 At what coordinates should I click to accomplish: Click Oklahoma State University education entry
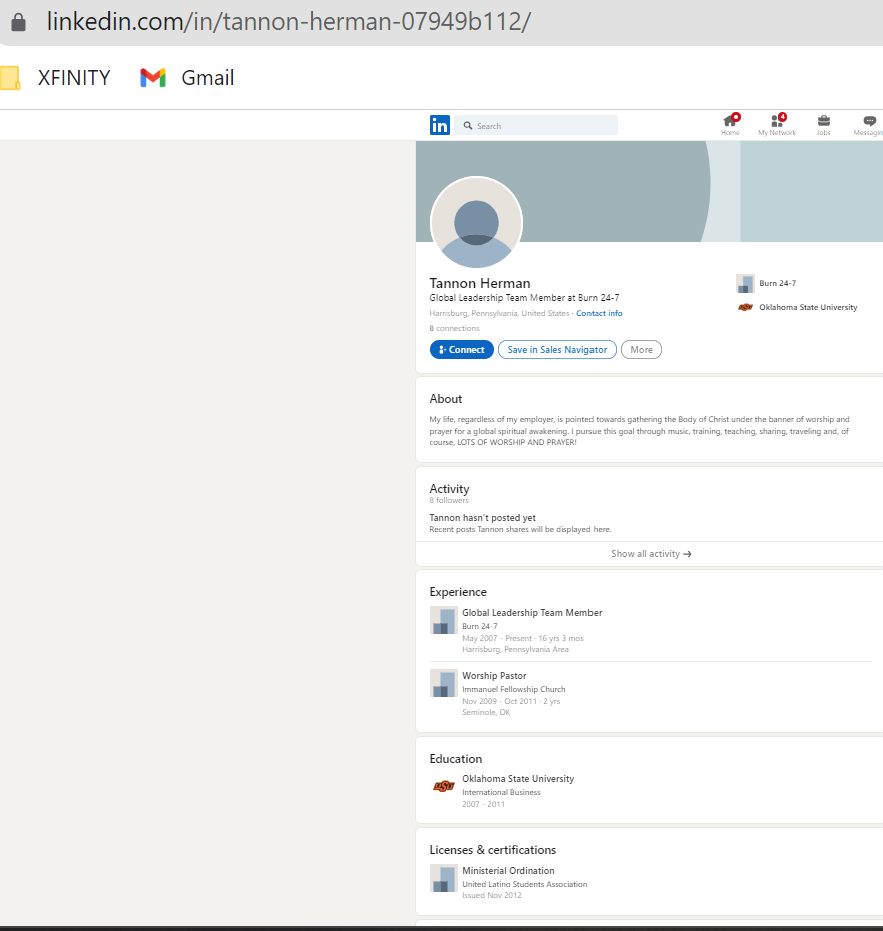coord(518,778)
